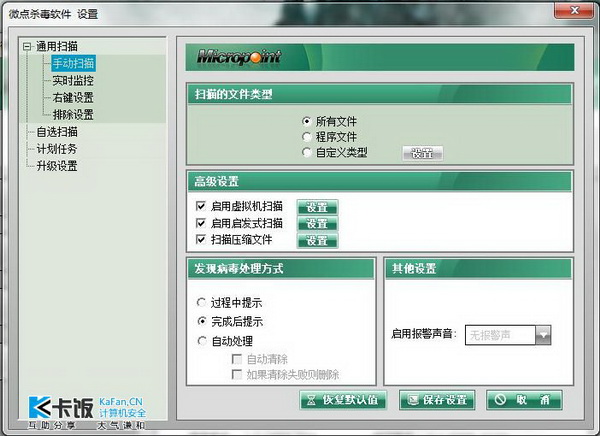Switch to 升级设置 page

(x=57, y=166)
